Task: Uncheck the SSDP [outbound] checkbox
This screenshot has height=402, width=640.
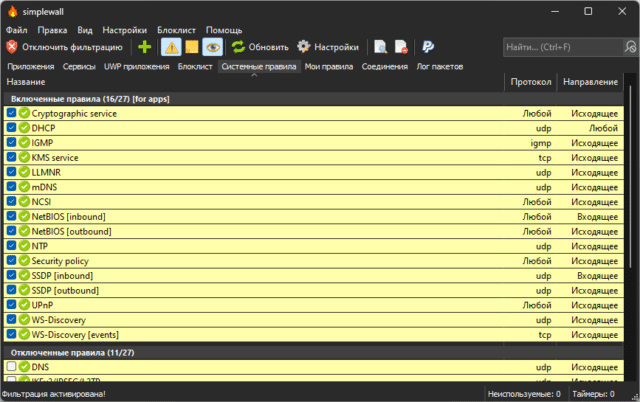Action: coord(11,290)
